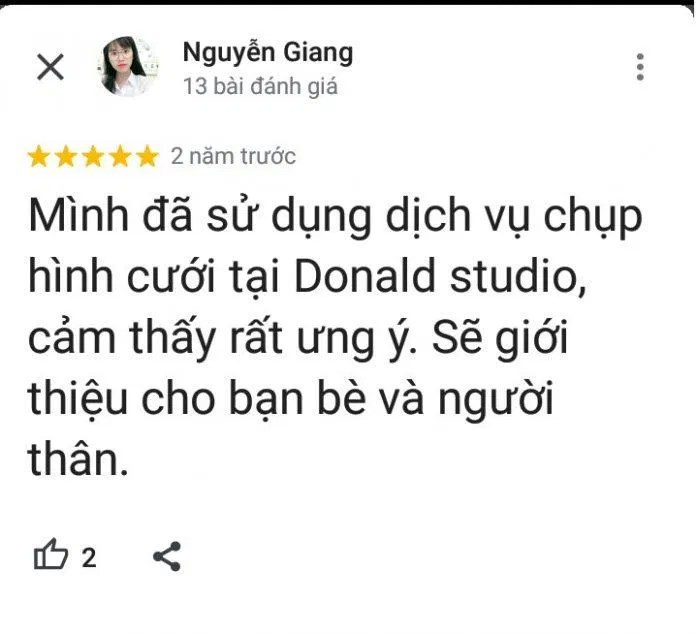Click the final word "thân." of review
Viewport: 696px width, 634px height.
(x=78, y=459)
